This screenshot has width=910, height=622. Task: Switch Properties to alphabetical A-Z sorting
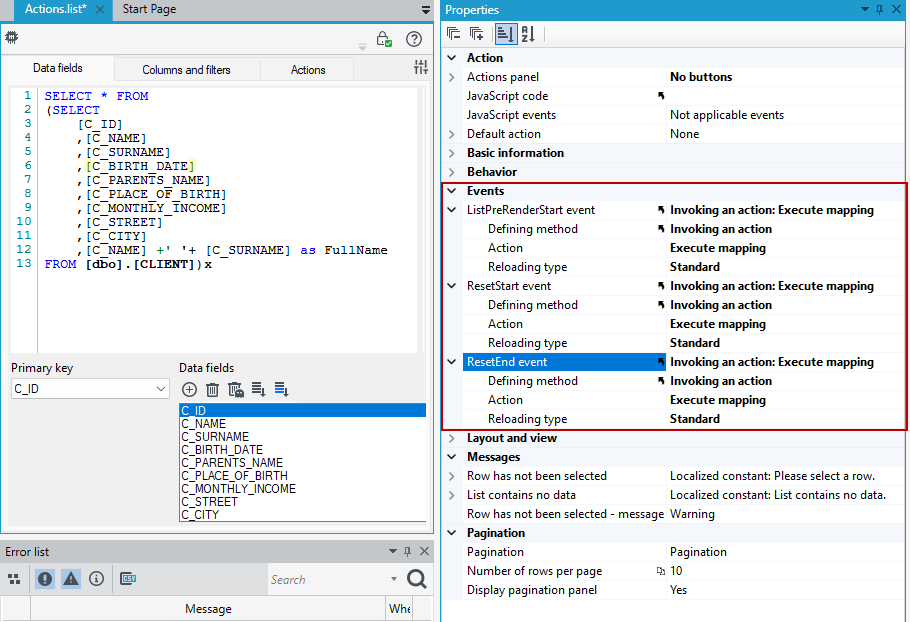(x=528, y=34)
